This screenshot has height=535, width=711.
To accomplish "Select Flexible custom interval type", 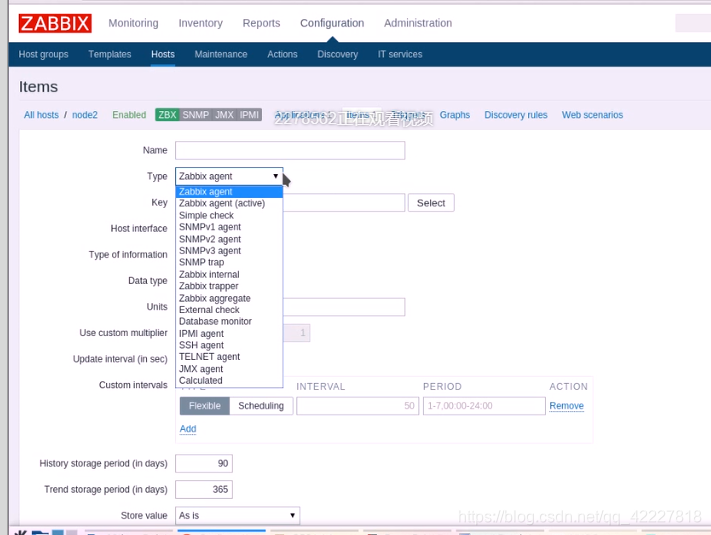I will (x=205, y=406).
